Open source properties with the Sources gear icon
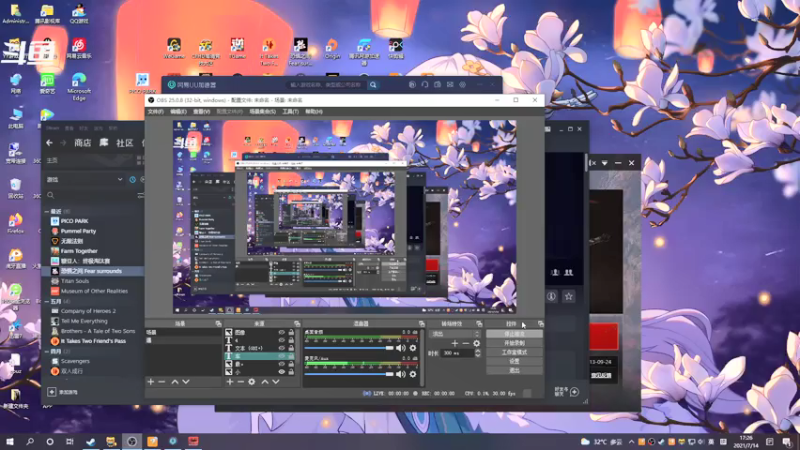800x450 pixels. pos(252,382)
